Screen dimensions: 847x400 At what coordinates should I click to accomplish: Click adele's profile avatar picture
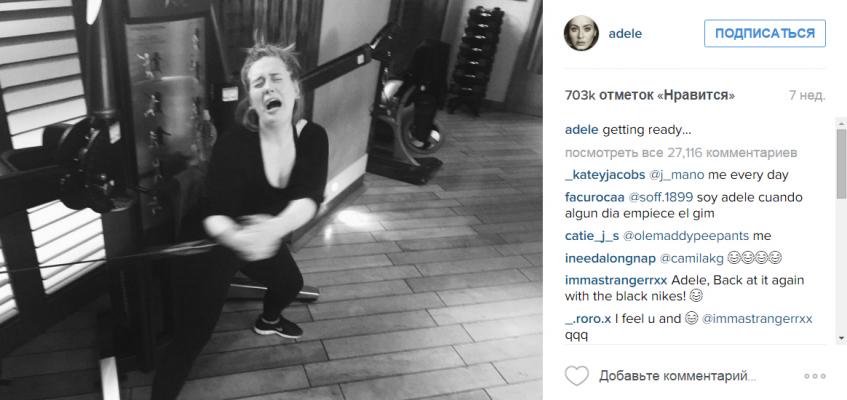[x=581, y=34]
